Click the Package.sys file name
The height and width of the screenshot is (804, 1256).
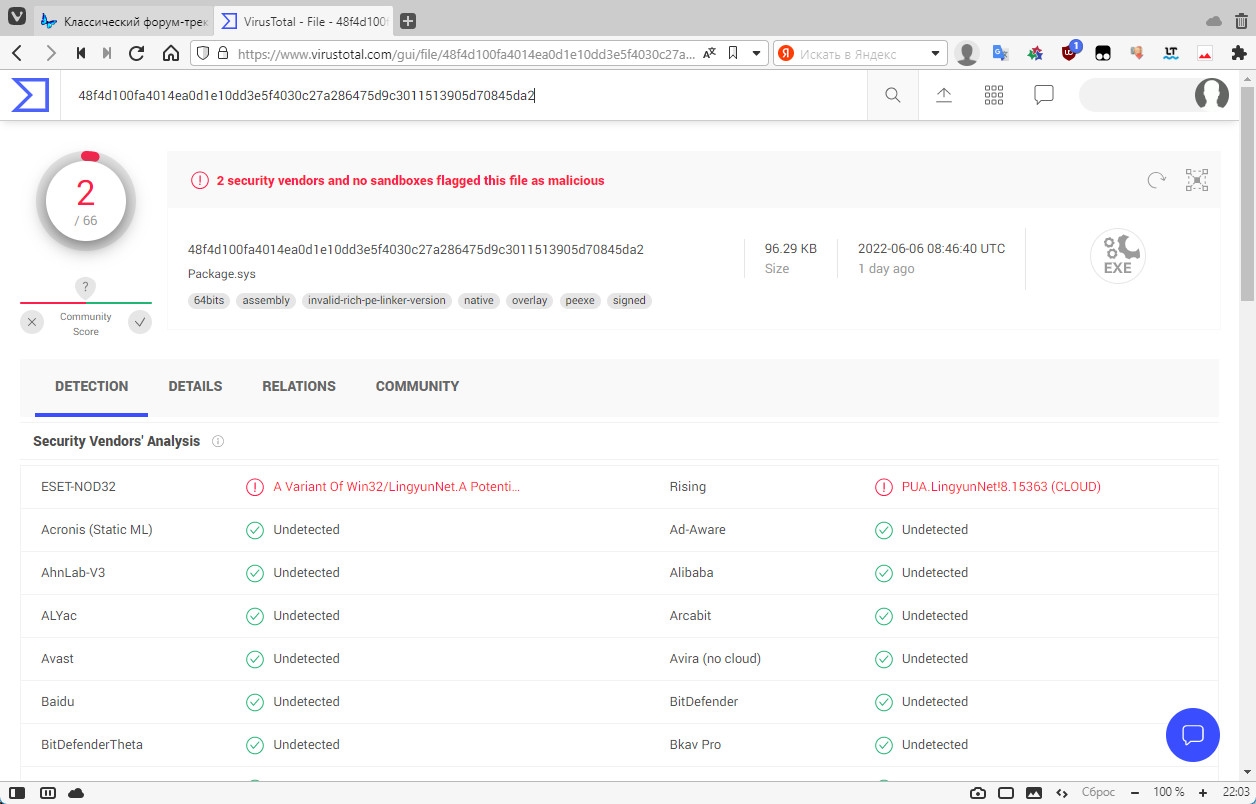click(223, 274)
